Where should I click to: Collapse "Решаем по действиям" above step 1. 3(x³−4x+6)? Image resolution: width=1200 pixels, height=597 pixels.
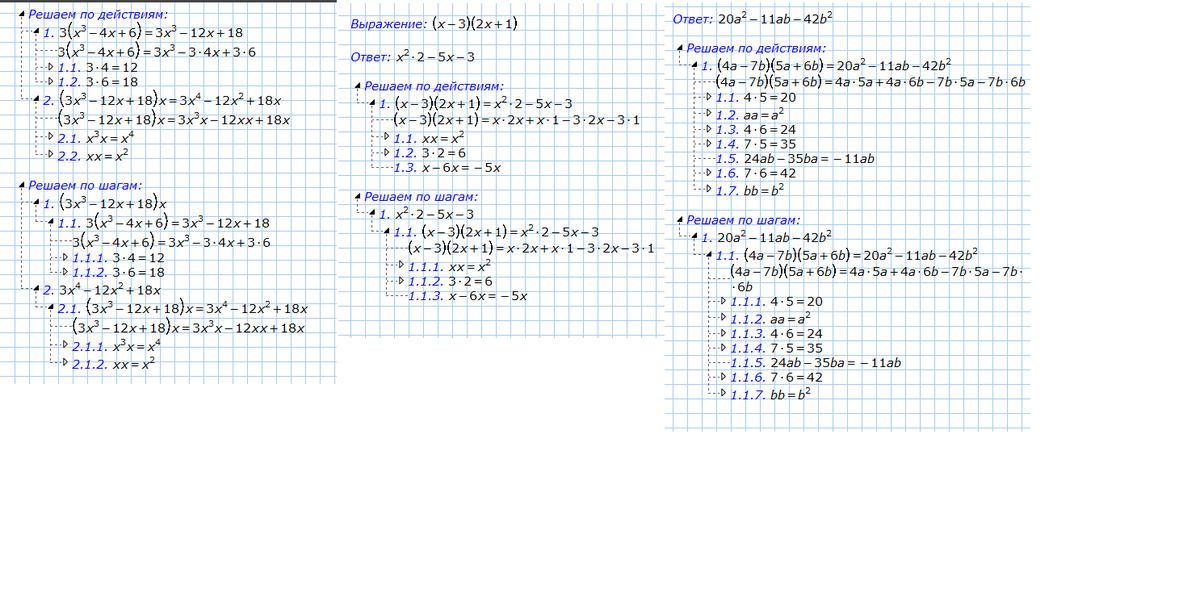(22, 15)
